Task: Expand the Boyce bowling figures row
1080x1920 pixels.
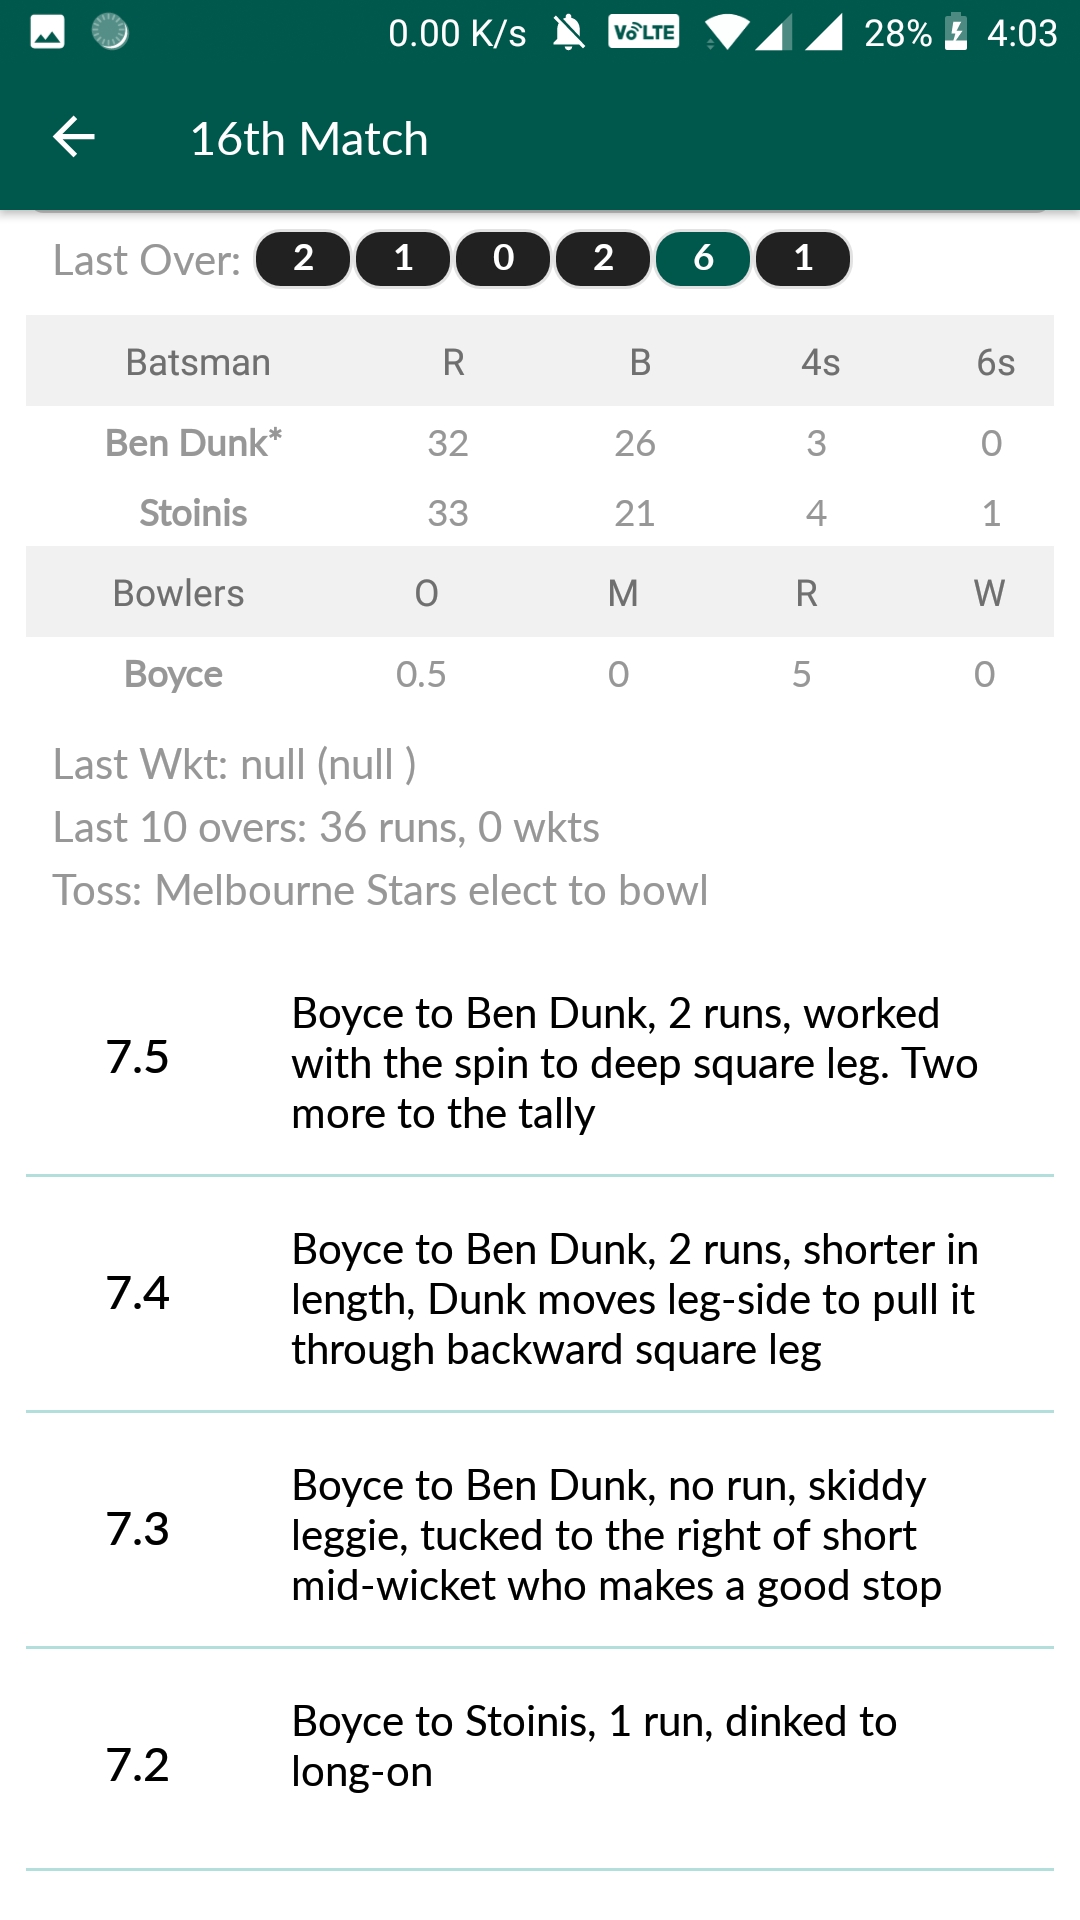Action: tap(540, 673)
